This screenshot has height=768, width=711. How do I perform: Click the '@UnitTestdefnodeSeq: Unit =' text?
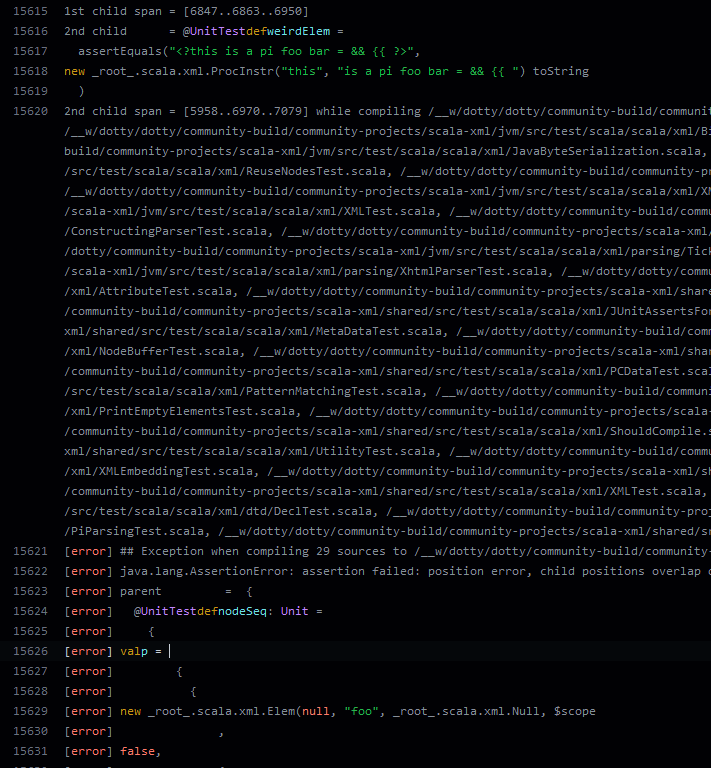(x=228, y=611)
